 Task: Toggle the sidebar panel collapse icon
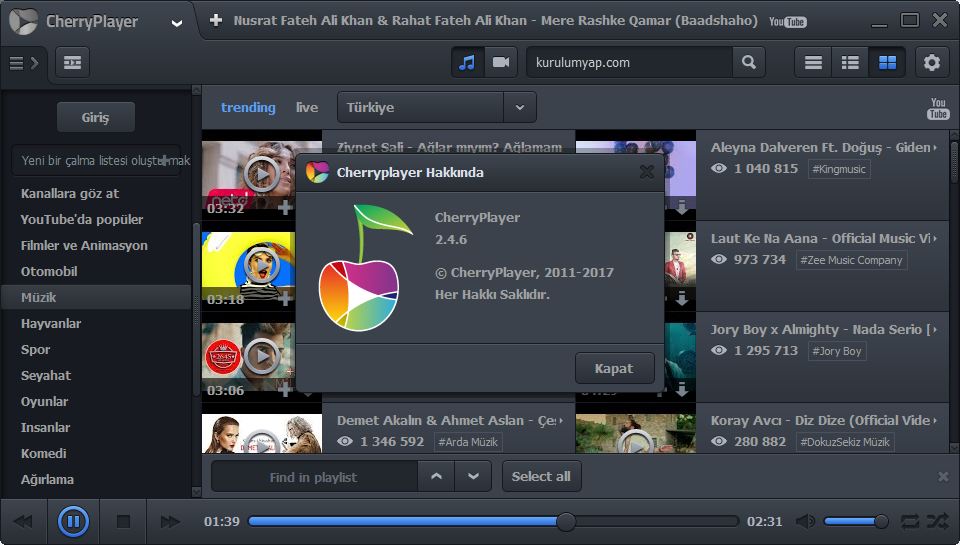pyautogui.click(x=24, y=62)
